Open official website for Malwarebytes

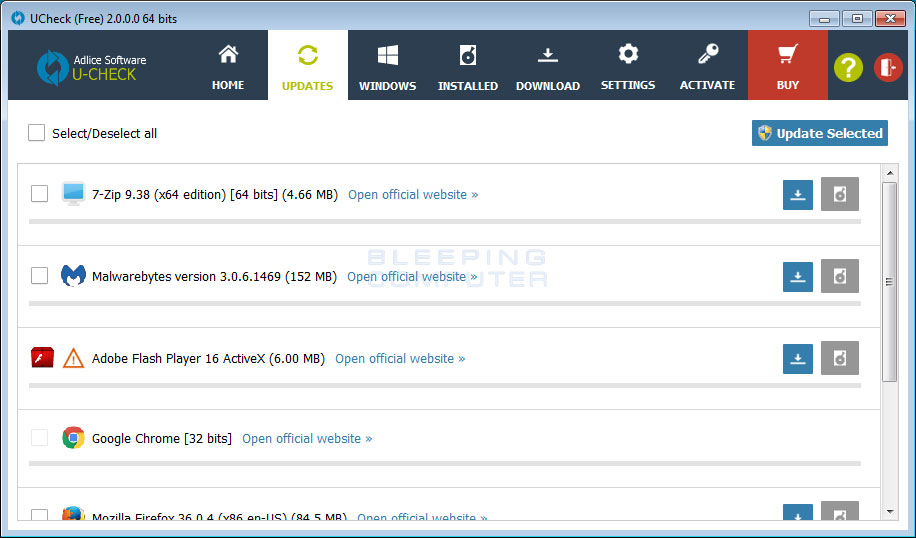(x=412, y=276)
